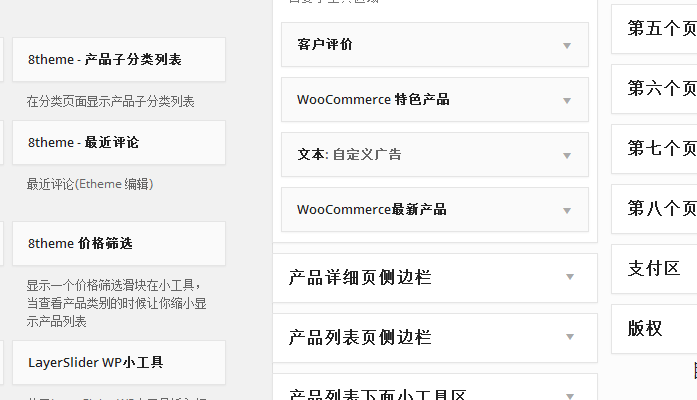
Task: Expand the 文本: 自定义广告 widget arrow
Action: pyautogui.click(x=567, y=156)
